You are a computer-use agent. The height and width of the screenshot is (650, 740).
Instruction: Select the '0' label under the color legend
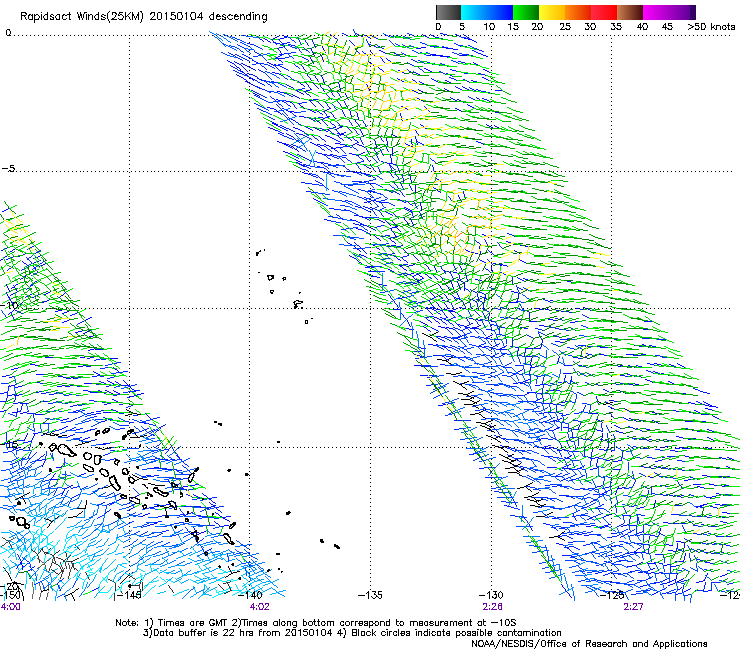438,27
